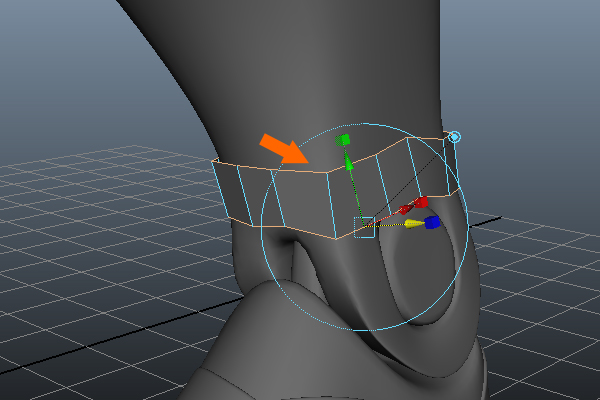Viewport: 600px width, 400px height.
Task: Click the red X-axis arrow cone
Action: (x=406, y=209)
